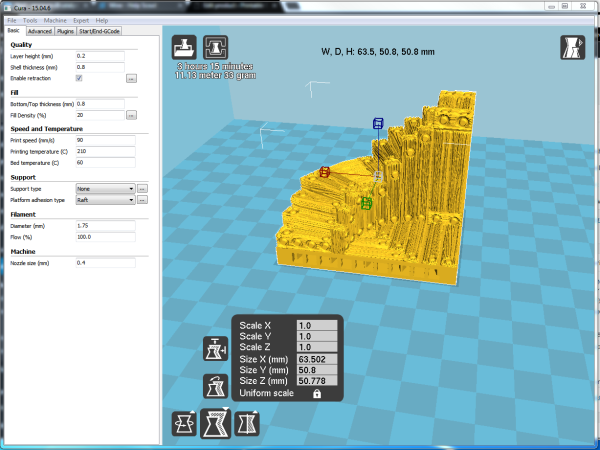Switch to the Start/End-GCode tab
This screenshot has width=600, height=450.
tap(100, 31)
